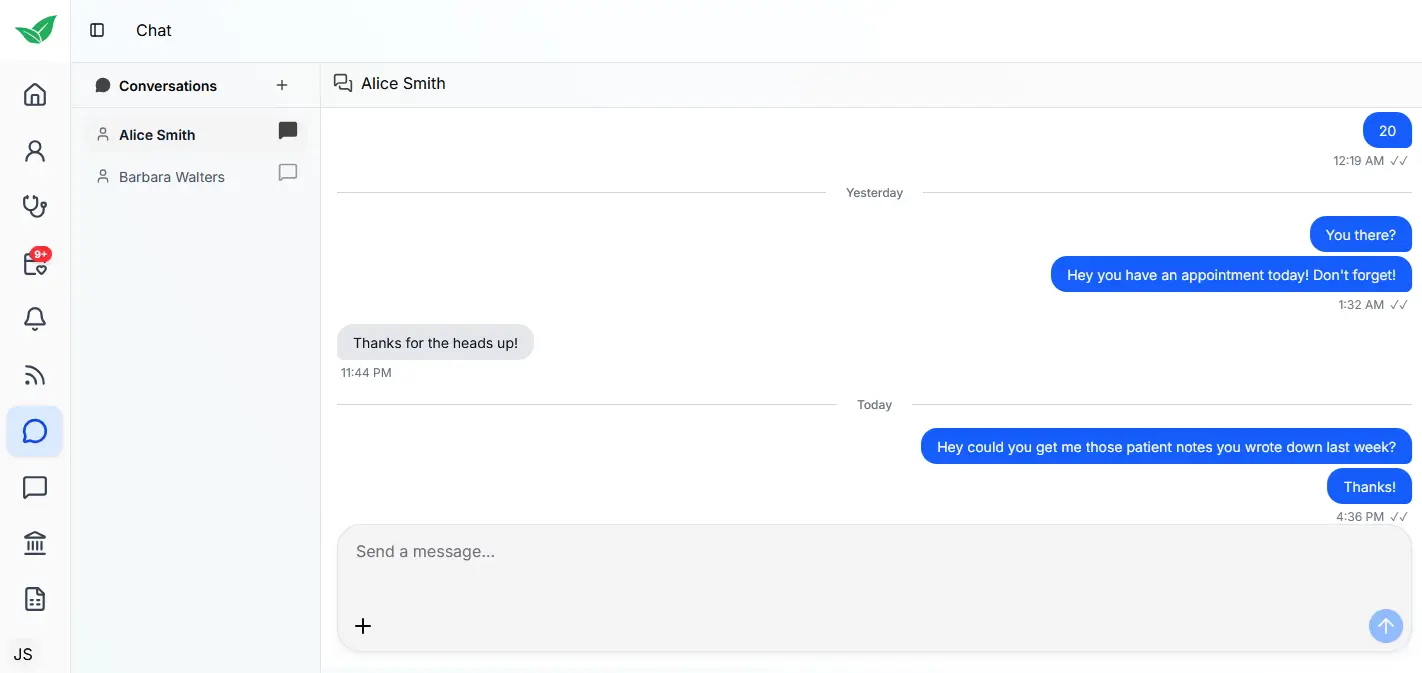Toggle the sidebar collapse panel icon
Viewport: 1422px width, 673px height.
(x=96, y=30)
